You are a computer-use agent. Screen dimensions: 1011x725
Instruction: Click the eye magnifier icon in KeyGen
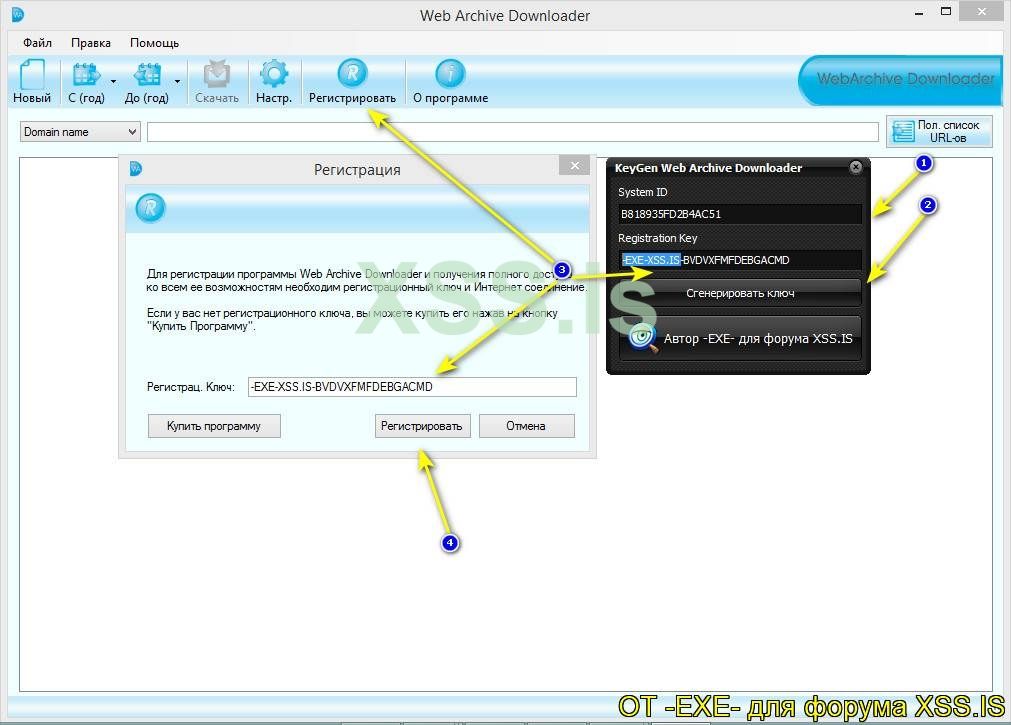[643, 338]
